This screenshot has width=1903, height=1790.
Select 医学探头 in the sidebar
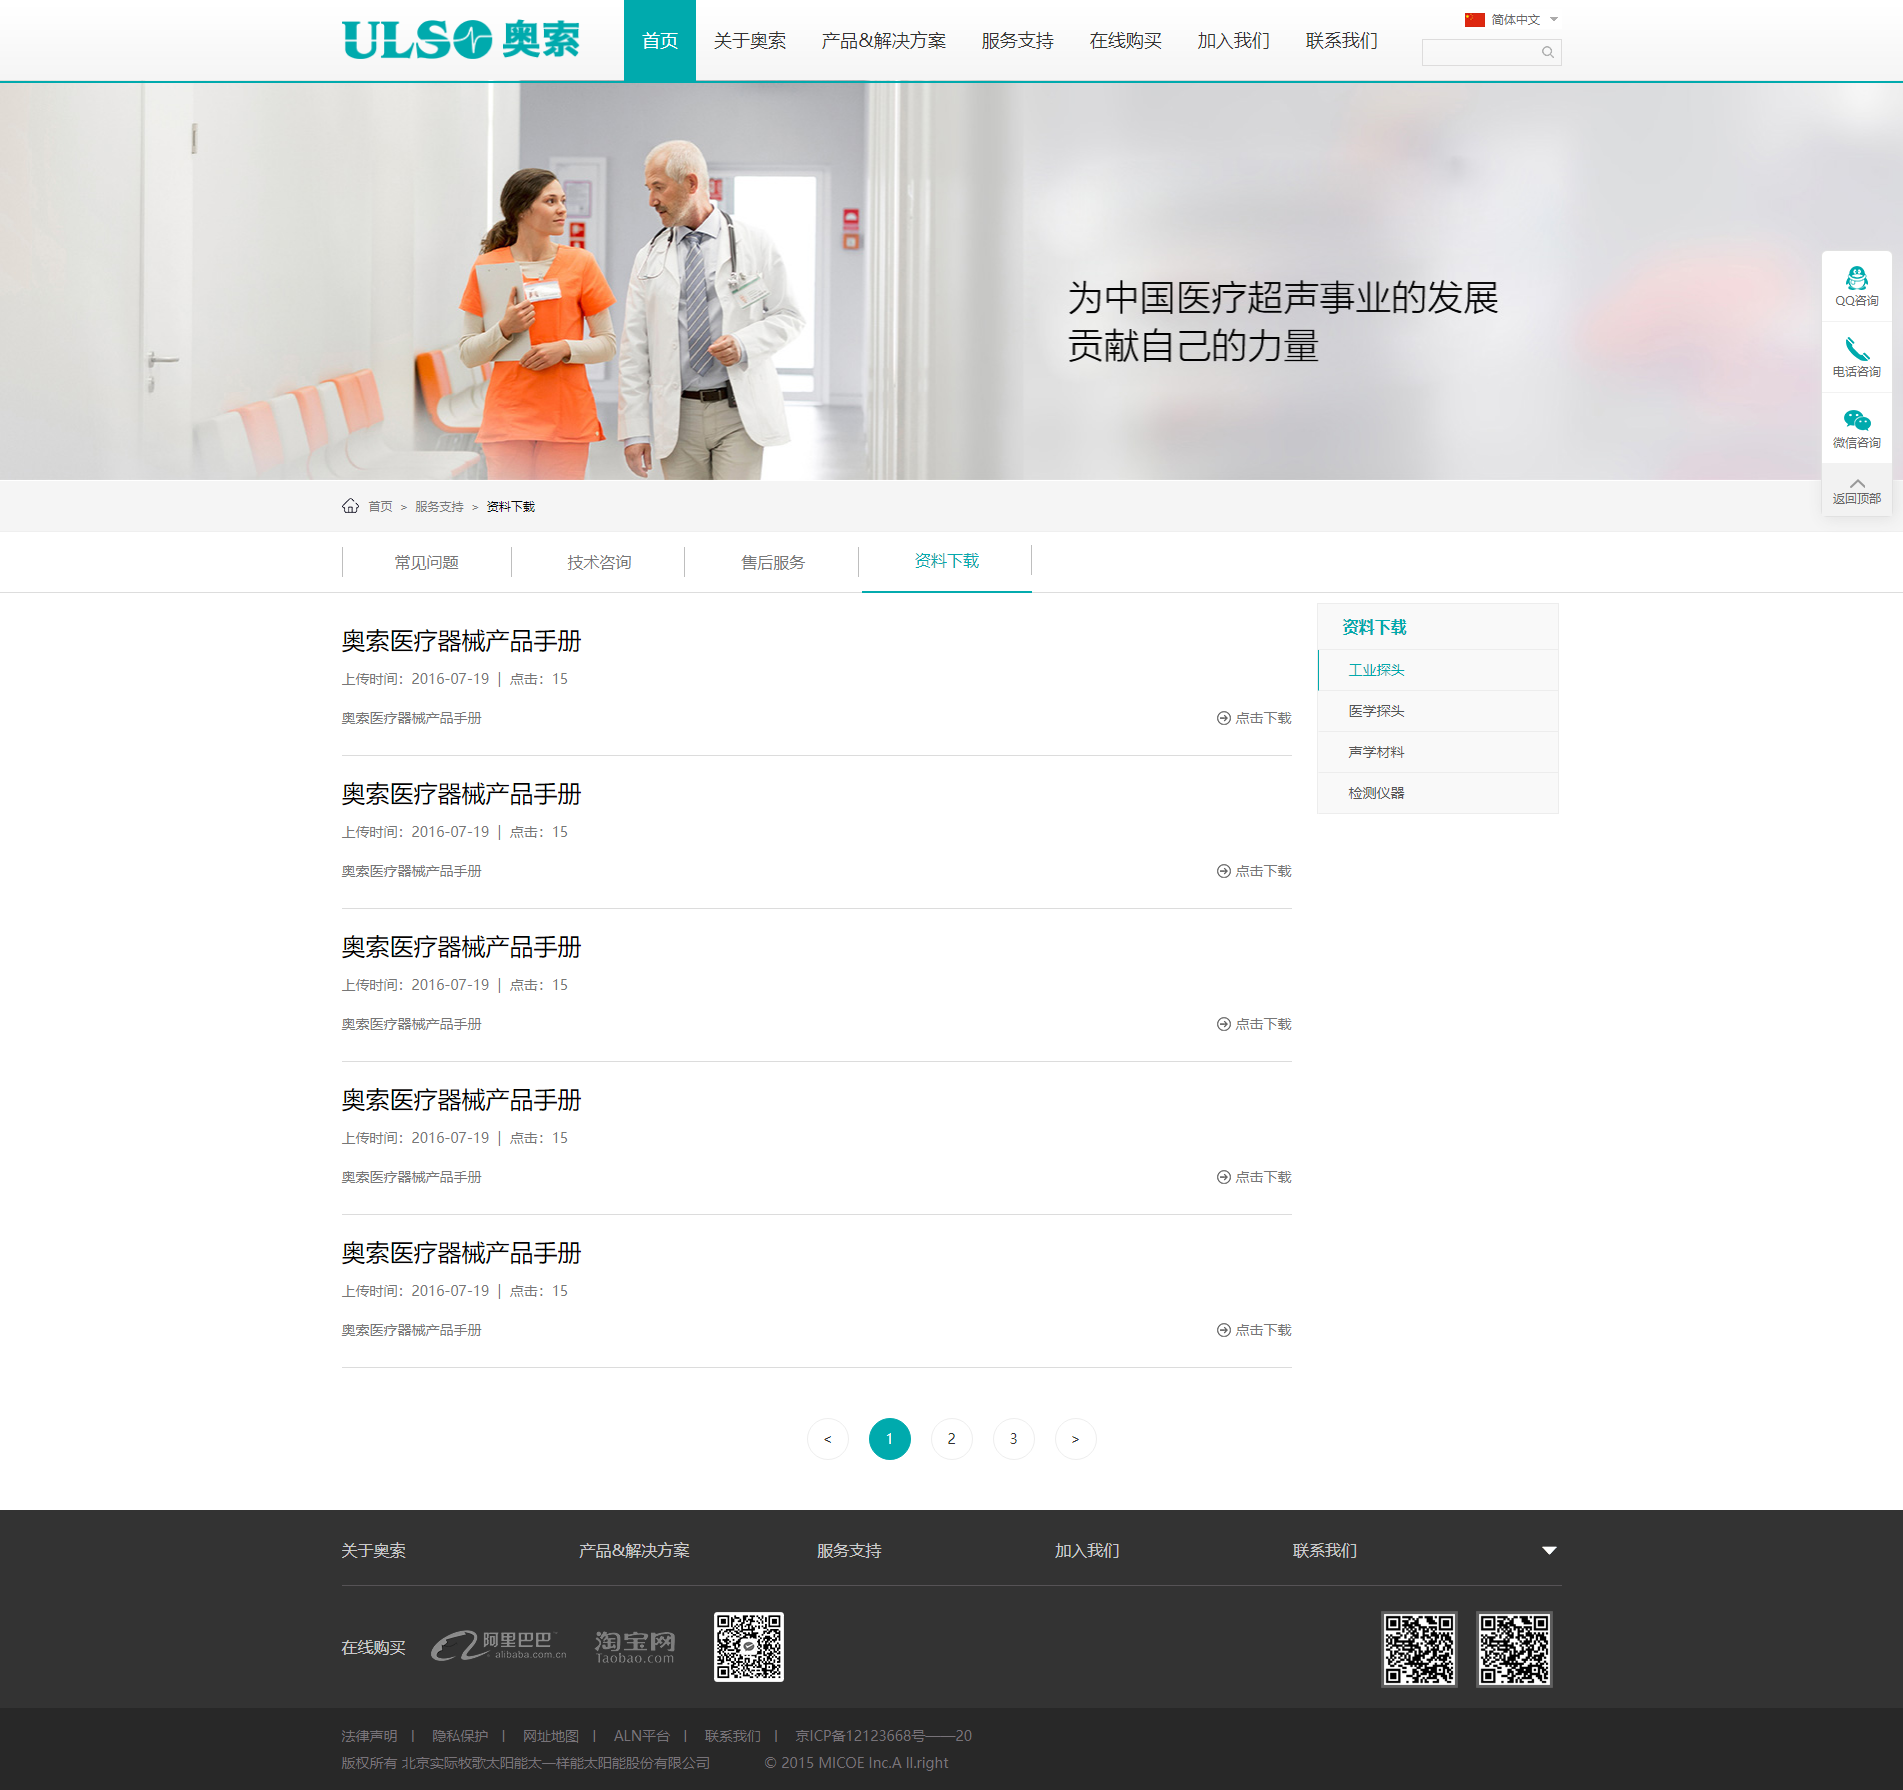pyautogui.click(x=1376, y=711)
